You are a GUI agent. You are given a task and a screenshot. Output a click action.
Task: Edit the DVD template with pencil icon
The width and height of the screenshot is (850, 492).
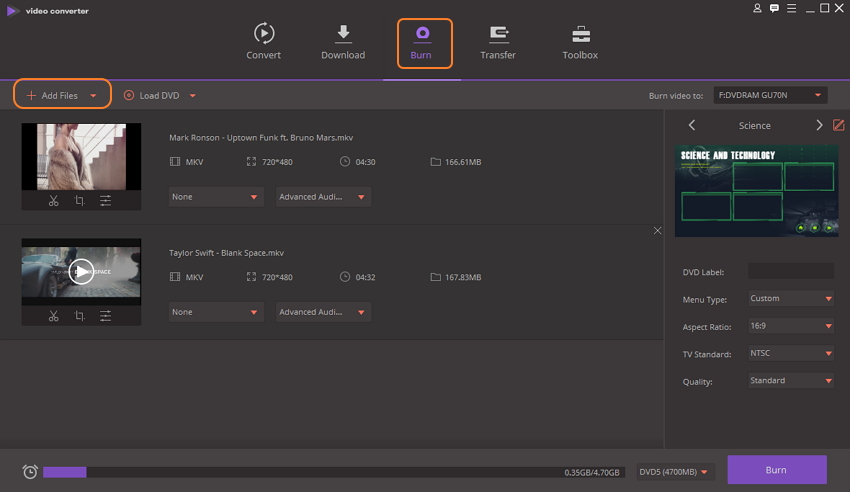pos(838,125)
